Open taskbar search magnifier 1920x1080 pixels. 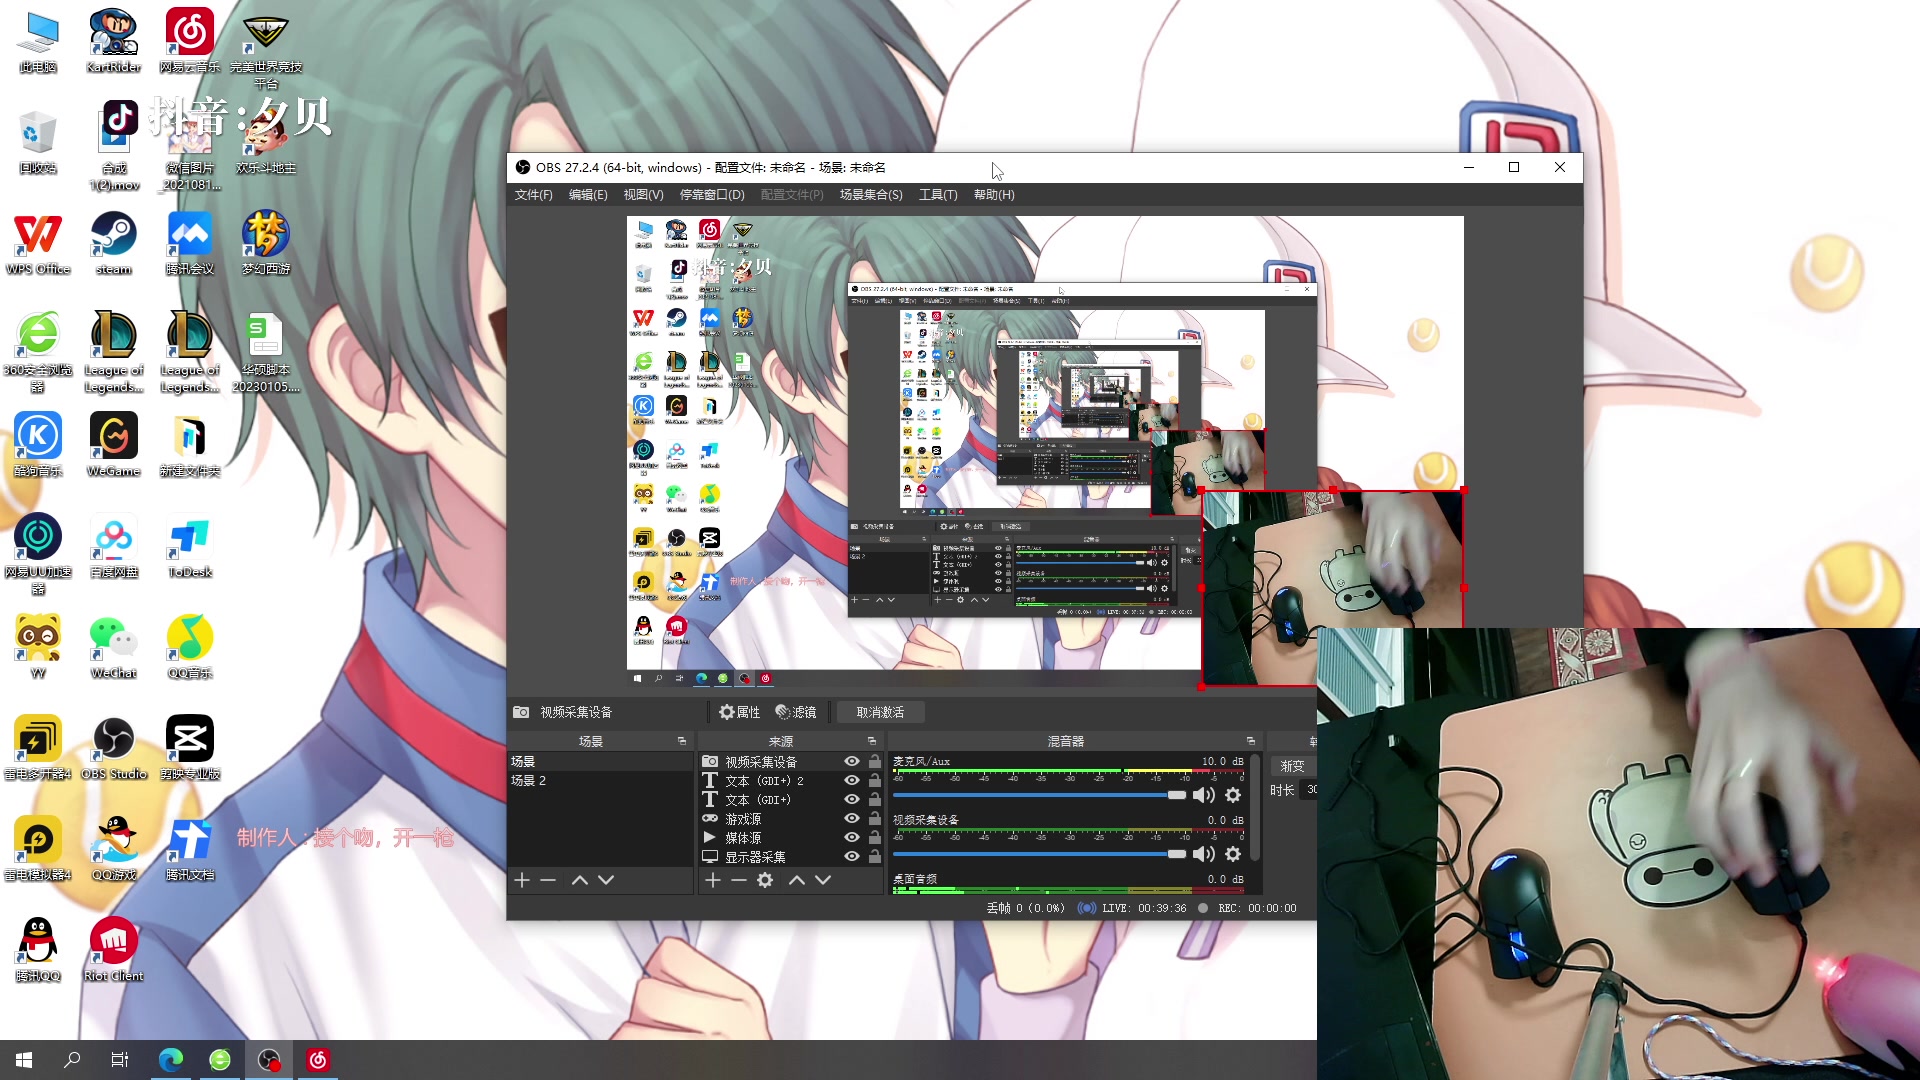72,1060
